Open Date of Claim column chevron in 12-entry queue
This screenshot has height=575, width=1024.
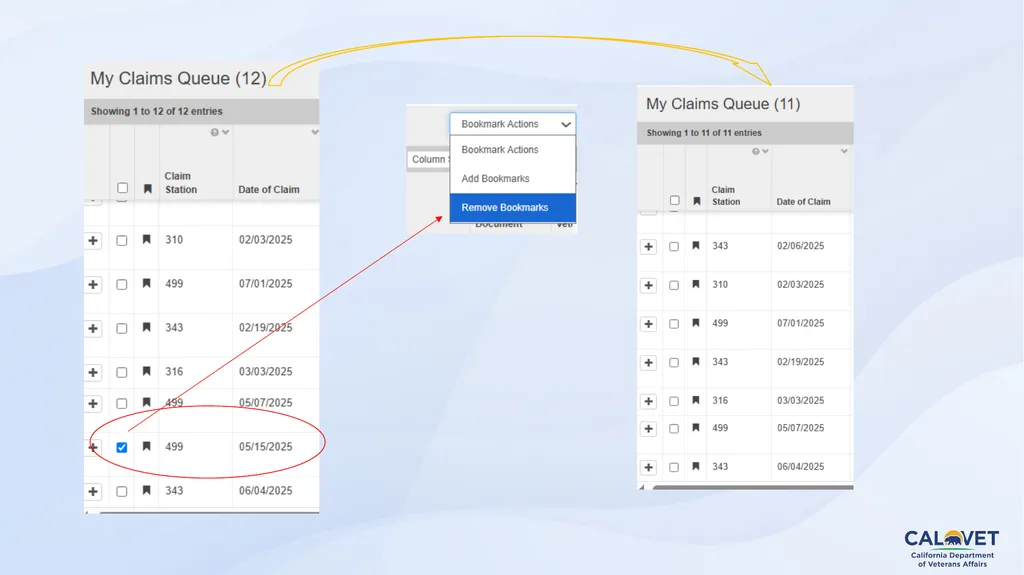(315, 132)
